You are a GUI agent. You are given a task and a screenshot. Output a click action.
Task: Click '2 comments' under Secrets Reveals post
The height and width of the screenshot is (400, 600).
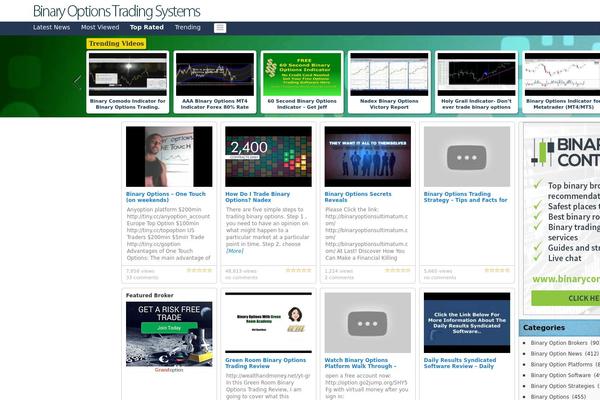(339, 278)
